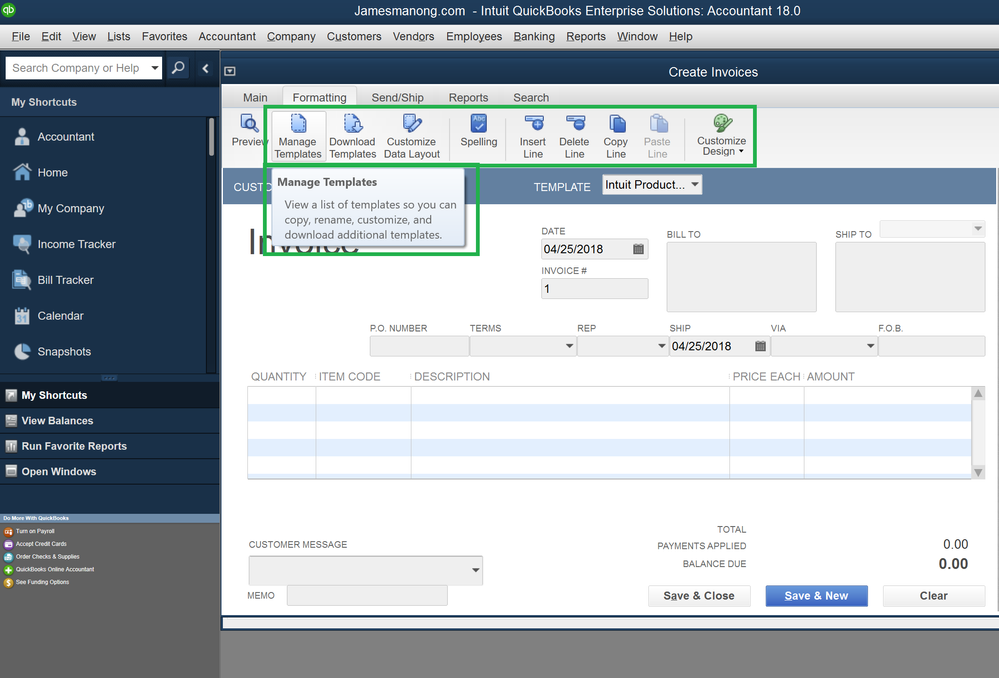999x678 pixels.
Task: Open the Intuit Product template dropdown
Action: (651, 185)
